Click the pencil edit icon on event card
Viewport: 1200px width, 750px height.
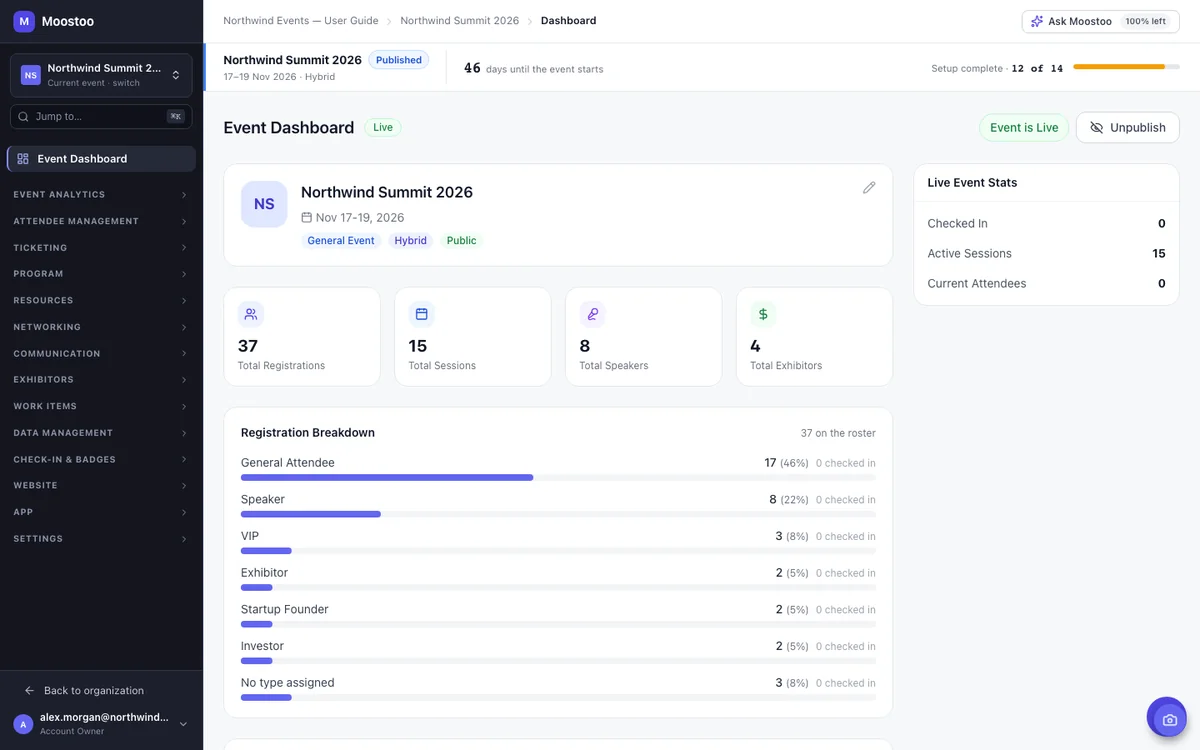click(869, 187)
